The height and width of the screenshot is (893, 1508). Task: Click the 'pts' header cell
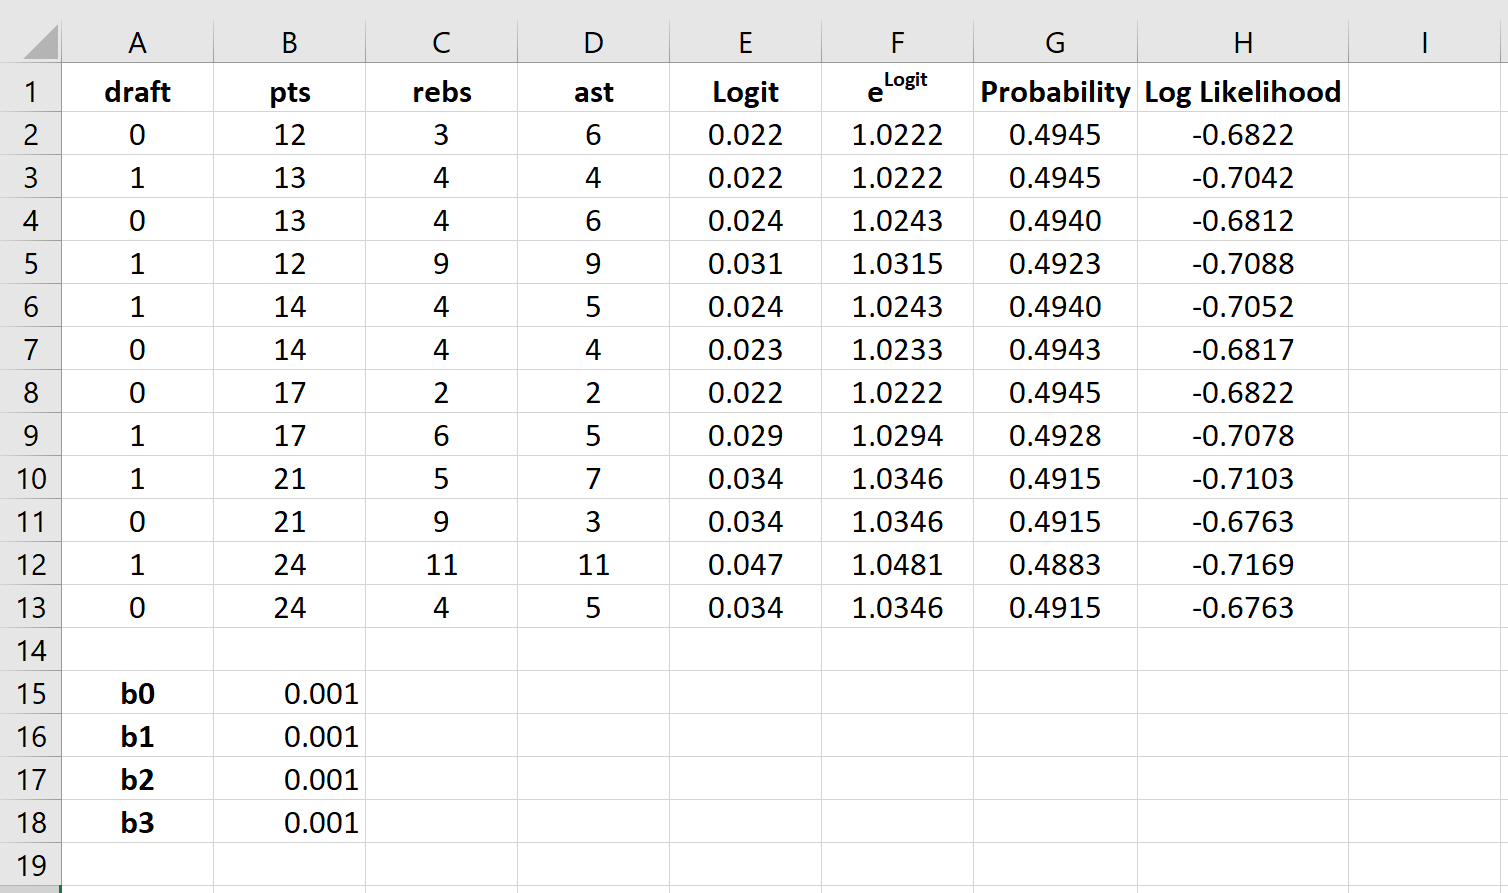click(x=290, y=92)
